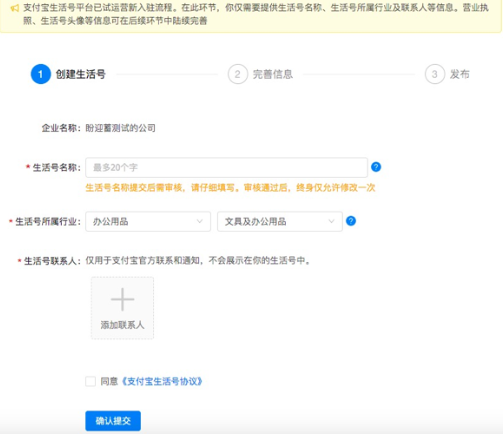Expand chevron arrow of 办公用品 select
Screen dimensions: 503x434
(200, 221)
